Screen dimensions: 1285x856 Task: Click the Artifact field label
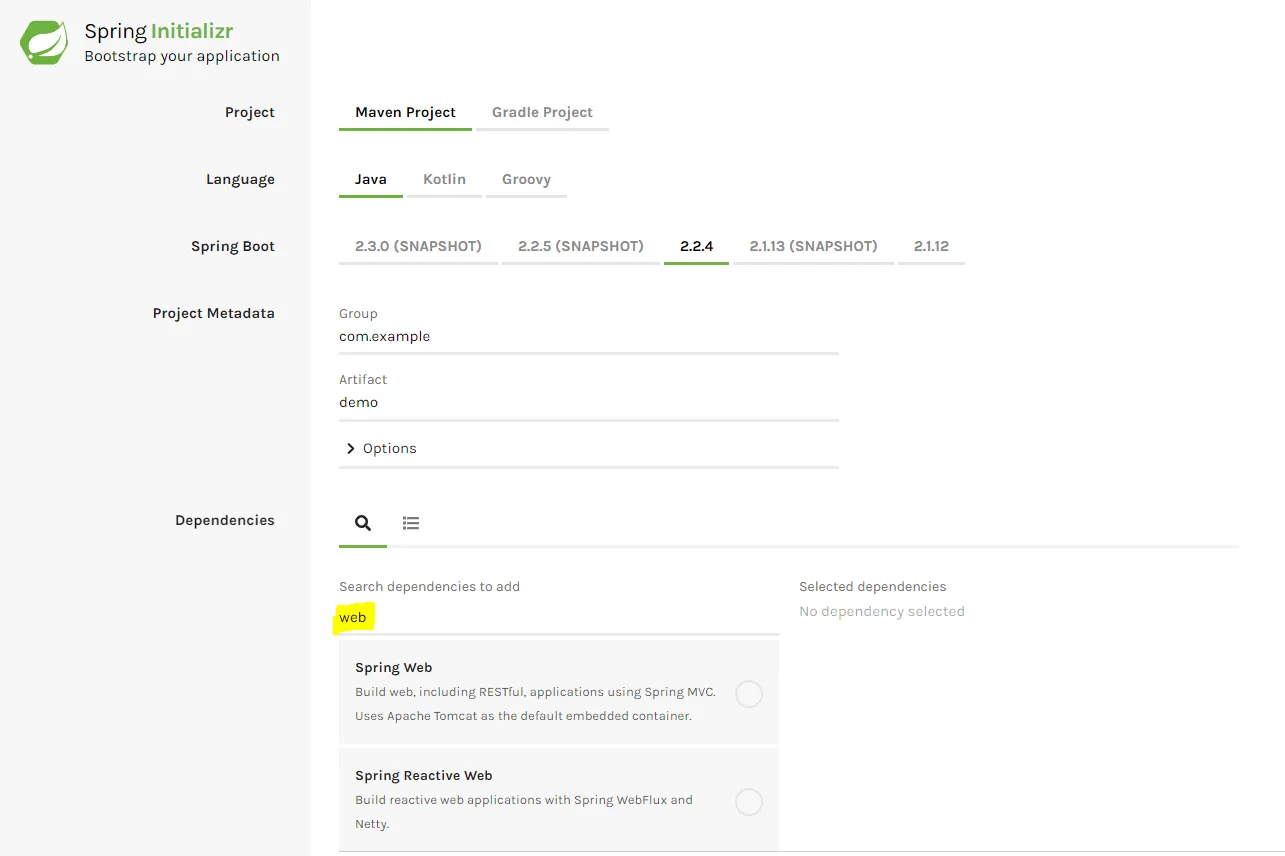pos(363,380)
